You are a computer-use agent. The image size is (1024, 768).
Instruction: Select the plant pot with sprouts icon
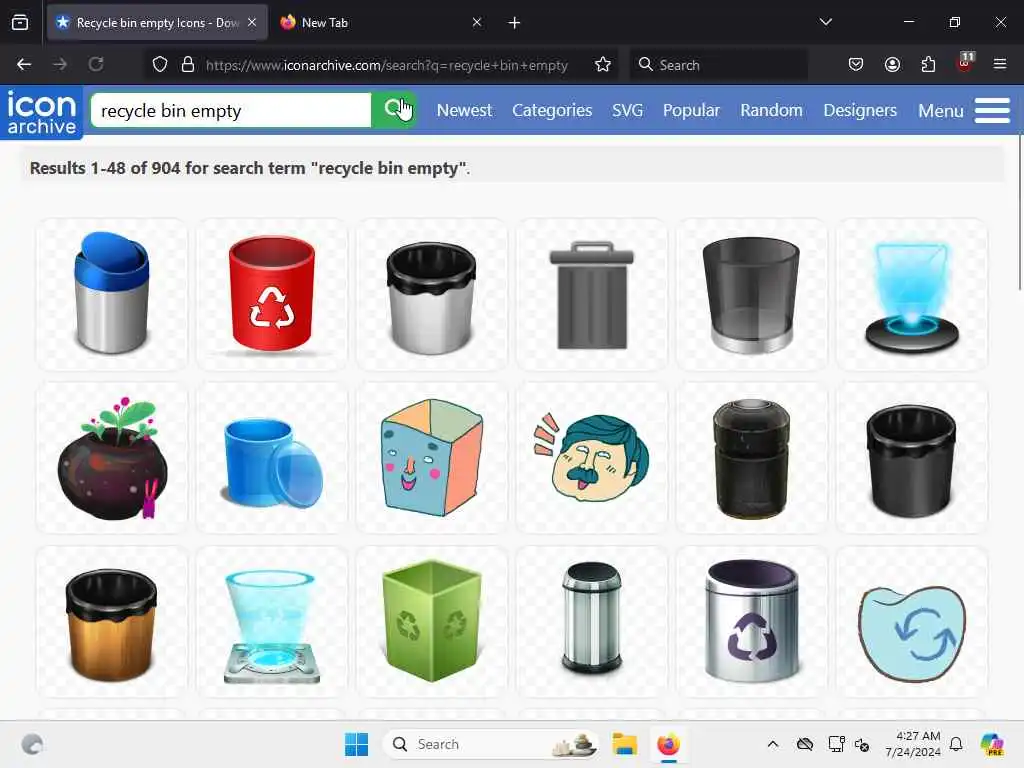click(112, 458)
